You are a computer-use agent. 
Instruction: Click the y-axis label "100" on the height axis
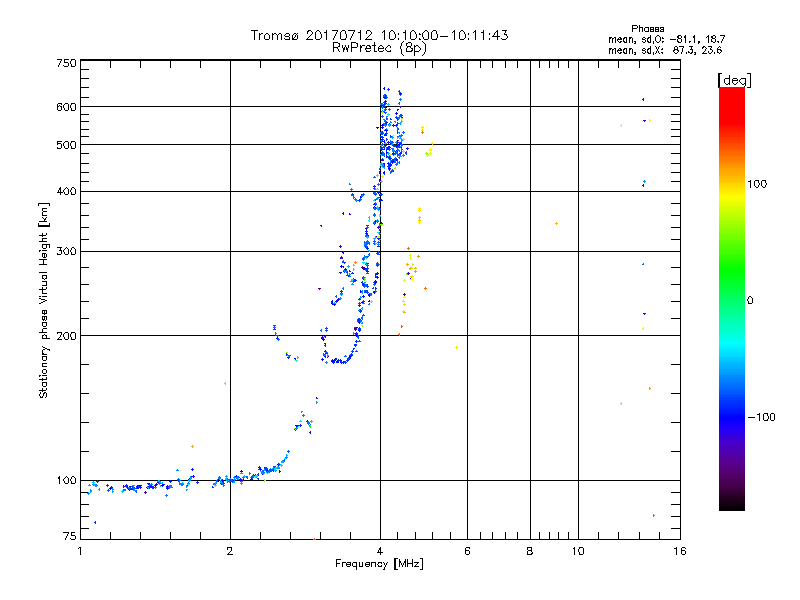click(66, 481)
